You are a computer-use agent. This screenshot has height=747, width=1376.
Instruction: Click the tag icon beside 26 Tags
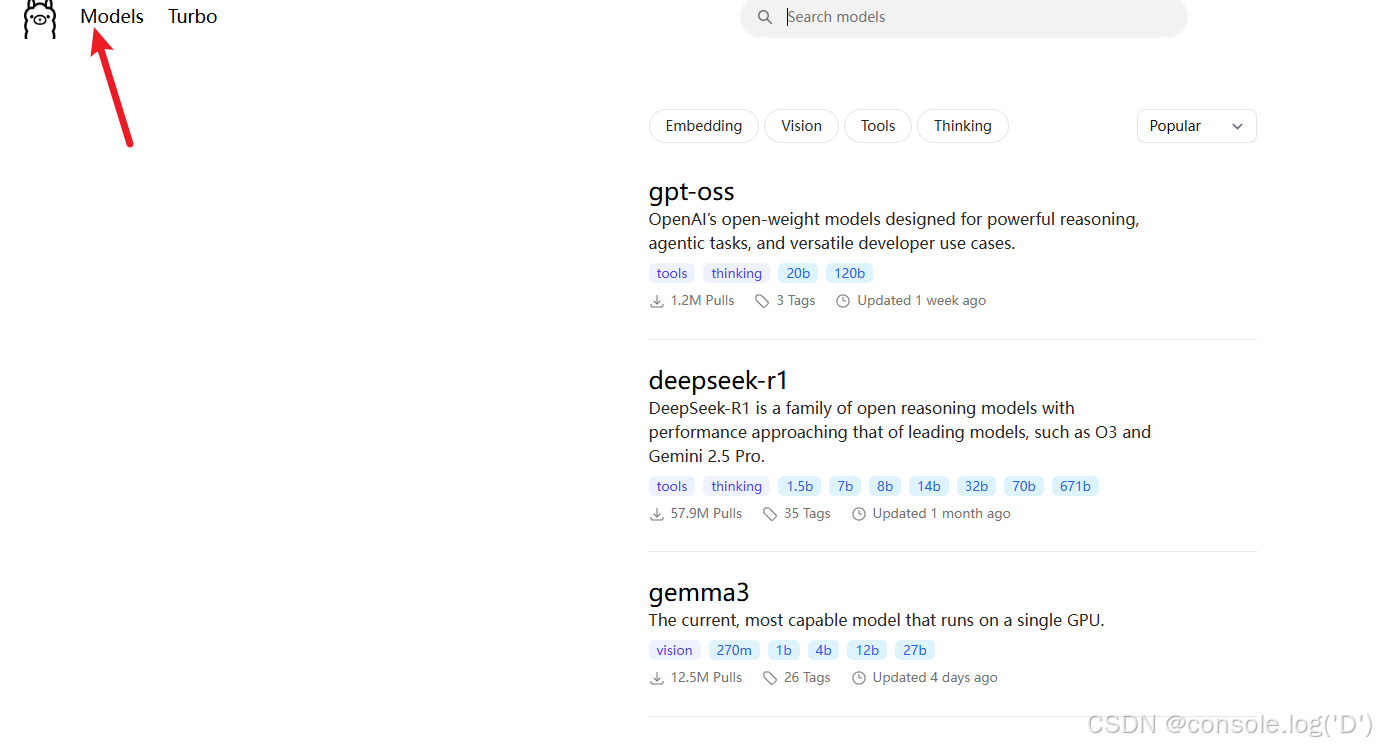coord(770,678)
